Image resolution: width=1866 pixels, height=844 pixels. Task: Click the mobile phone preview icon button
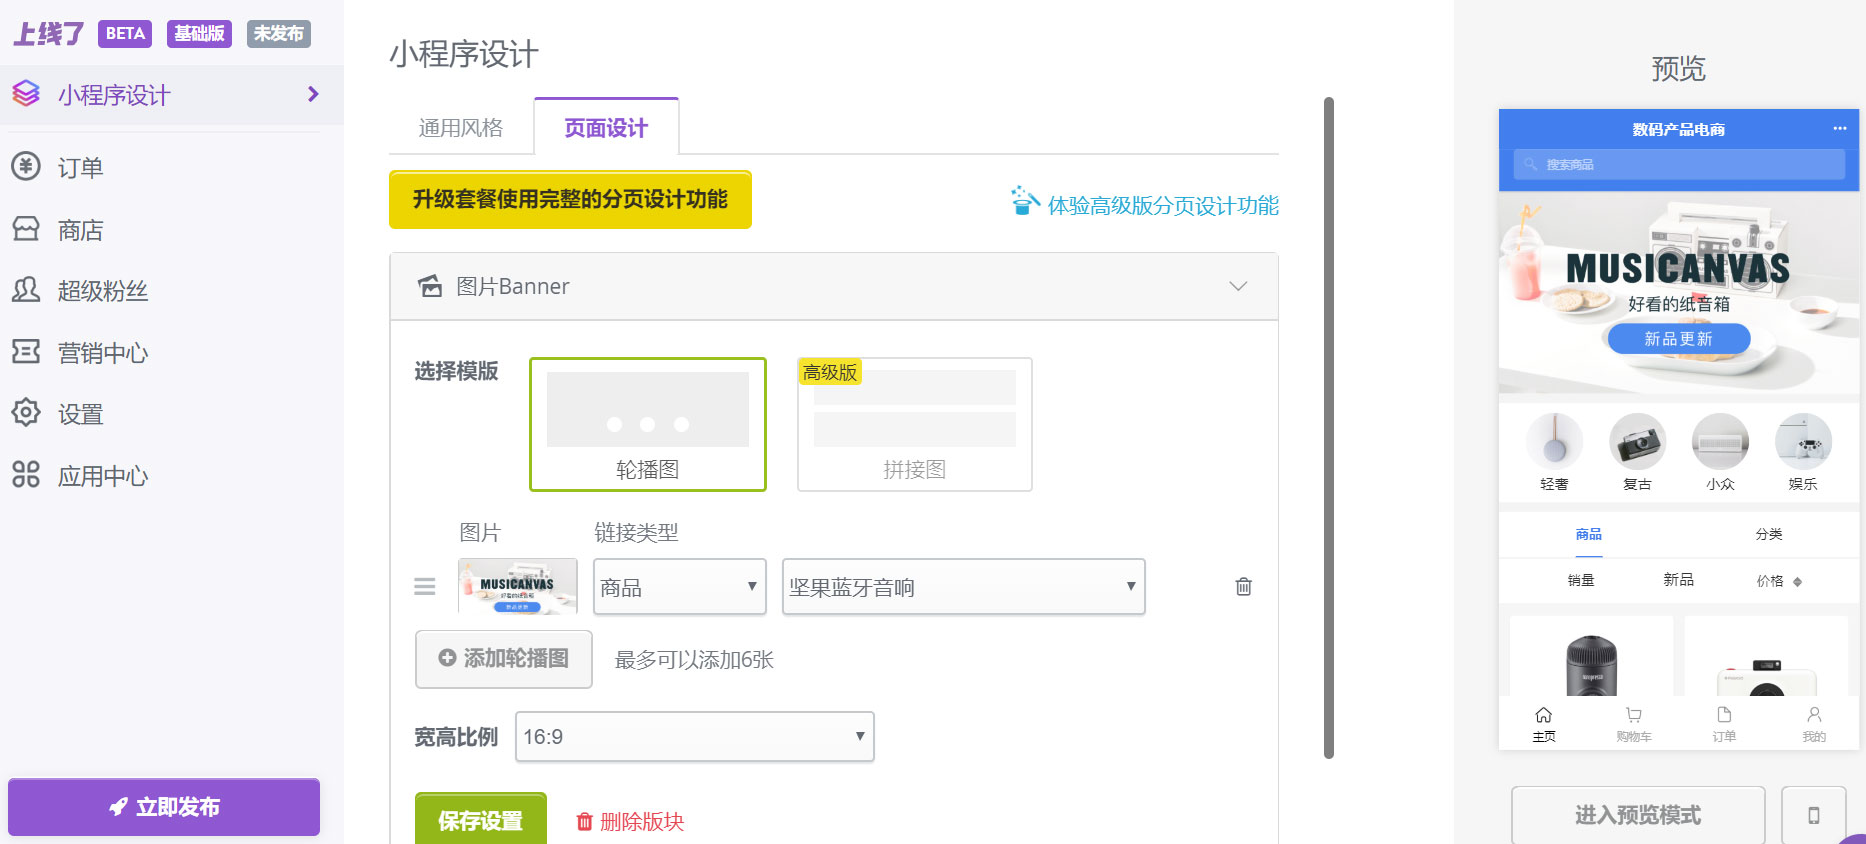[x=1814, y=815]
